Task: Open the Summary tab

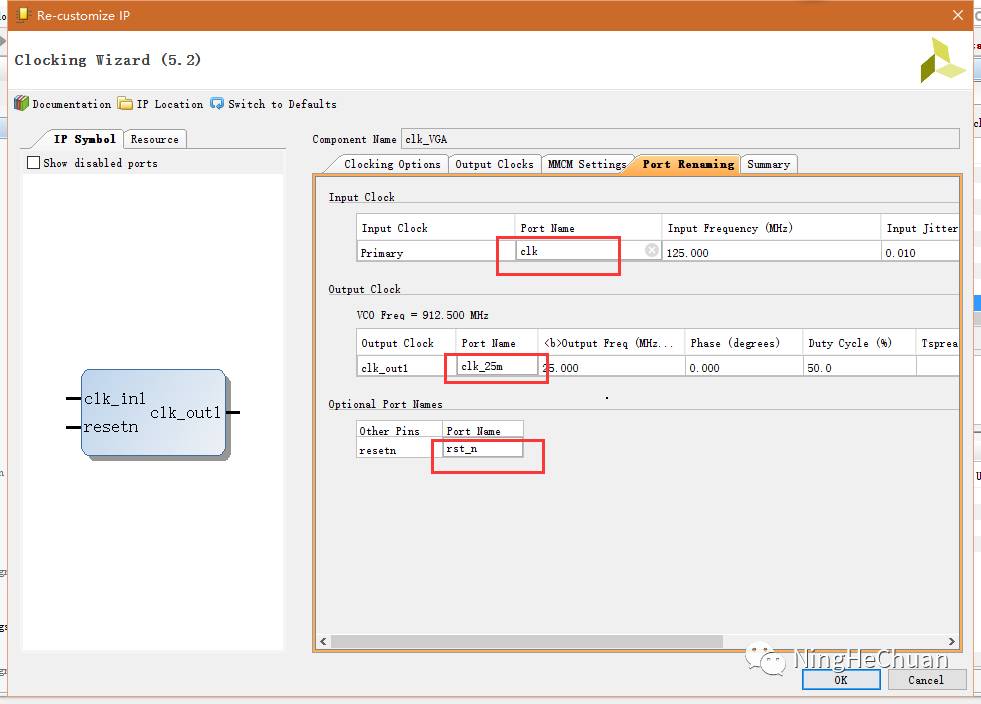Action: (x=768, y=164)
